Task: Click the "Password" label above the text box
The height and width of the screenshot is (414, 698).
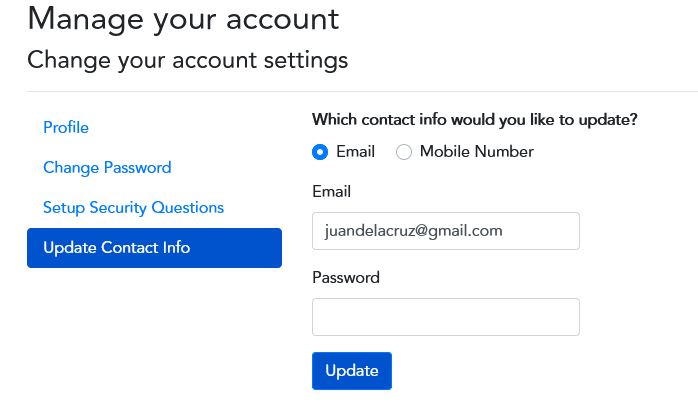Action: click(x=346, y=277)
